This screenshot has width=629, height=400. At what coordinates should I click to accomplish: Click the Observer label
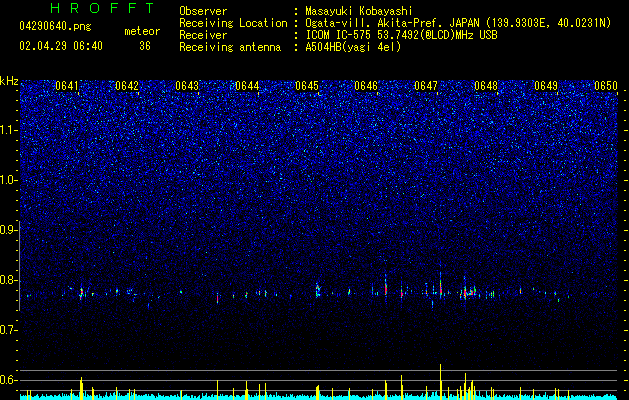click(203, 11)
